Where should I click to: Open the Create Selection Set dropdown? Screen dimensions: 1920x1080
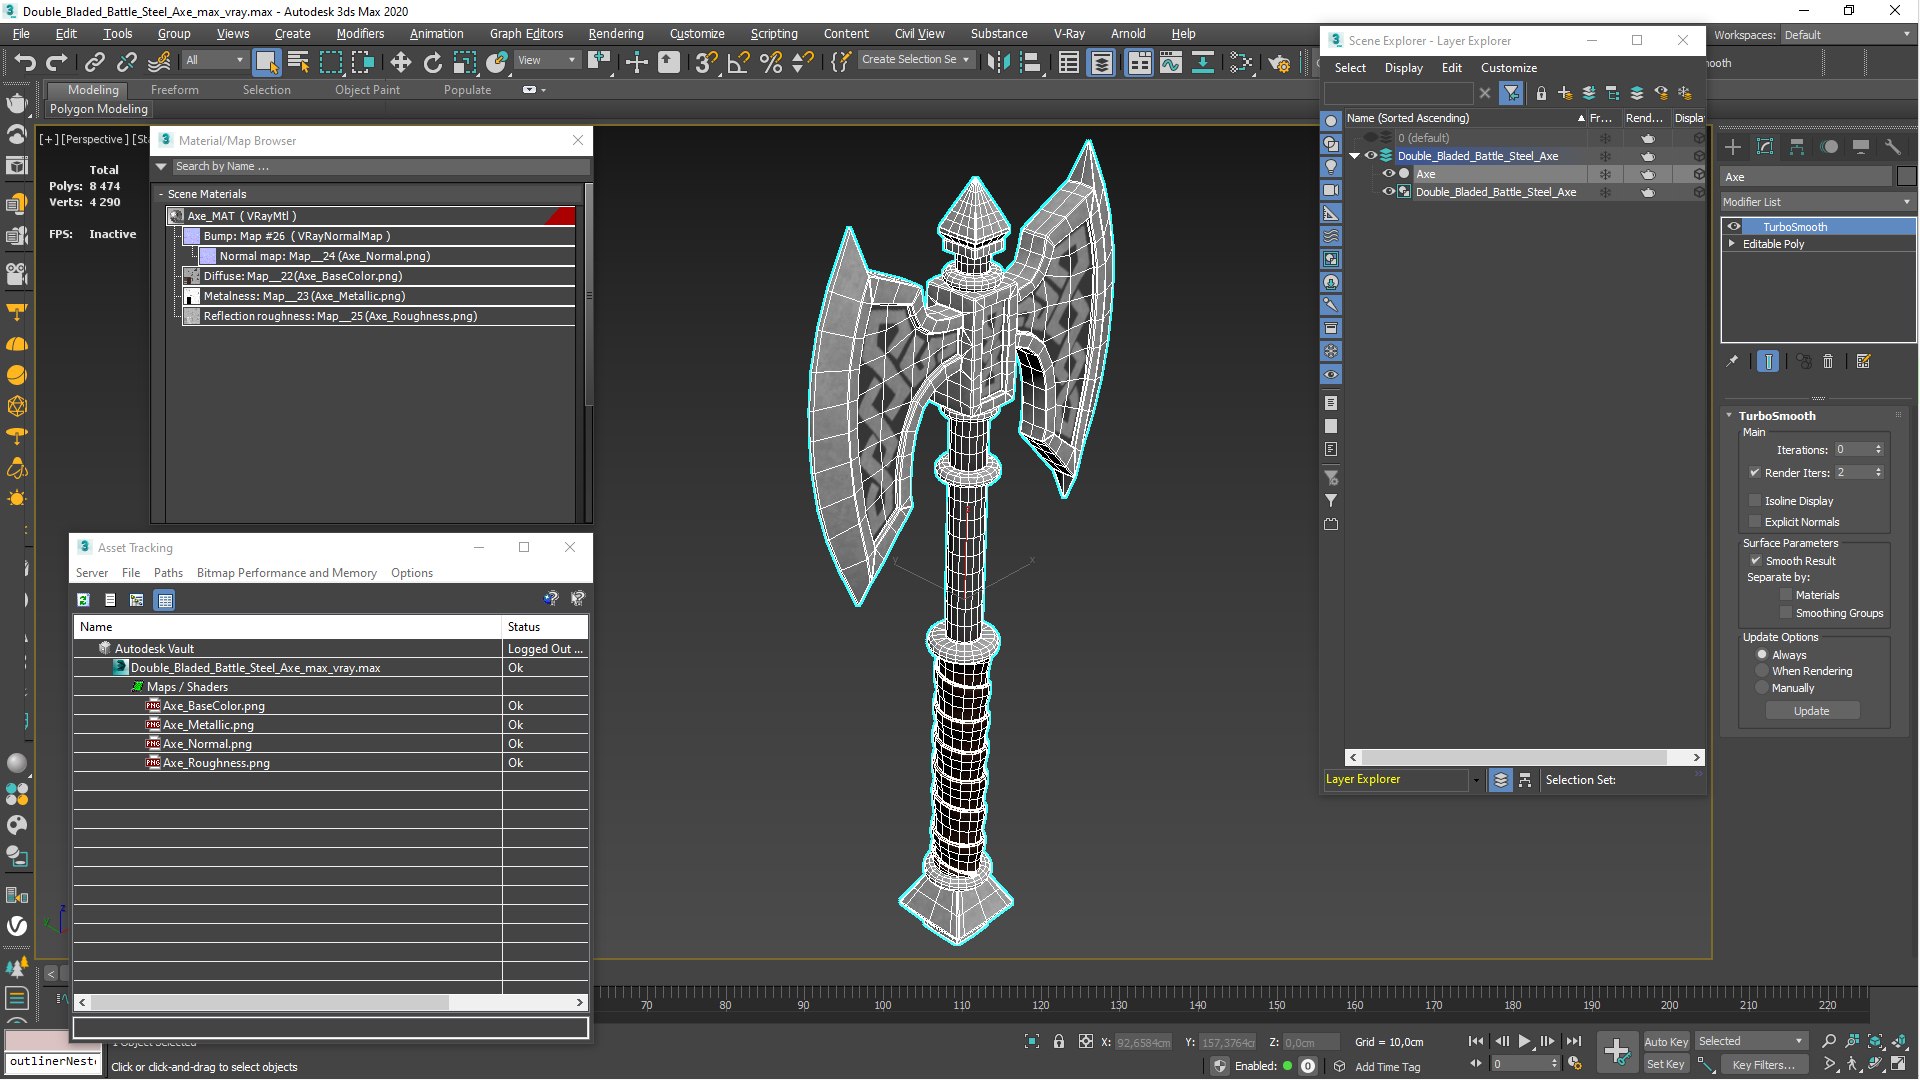click(916, 60)
